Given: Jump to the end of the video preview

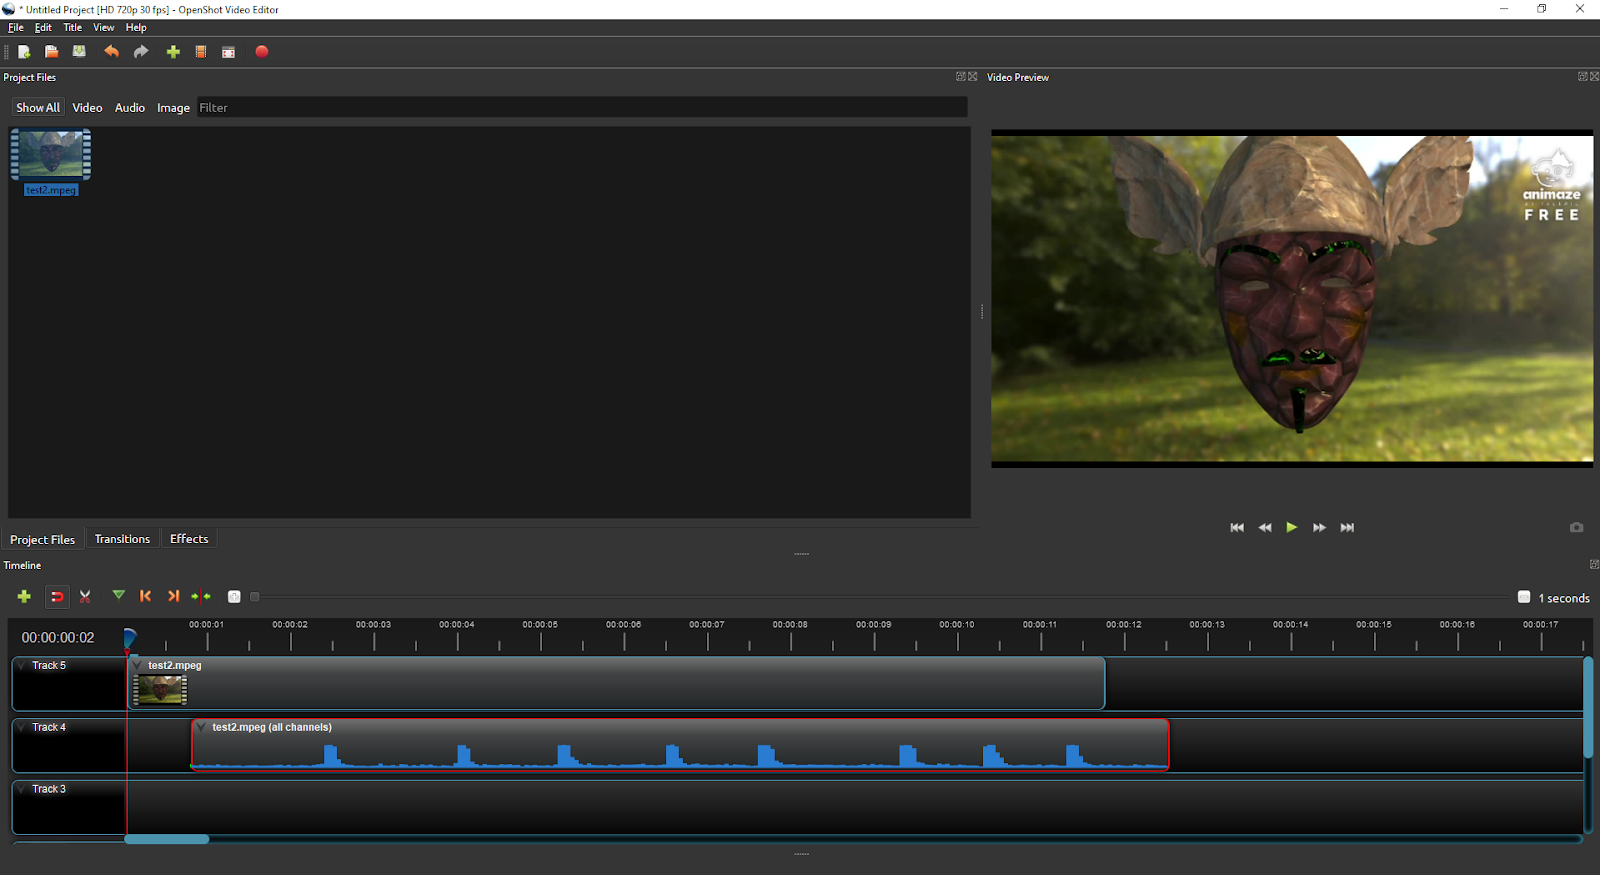Looking at the screenshot, I should click(x=1347, y=527).
